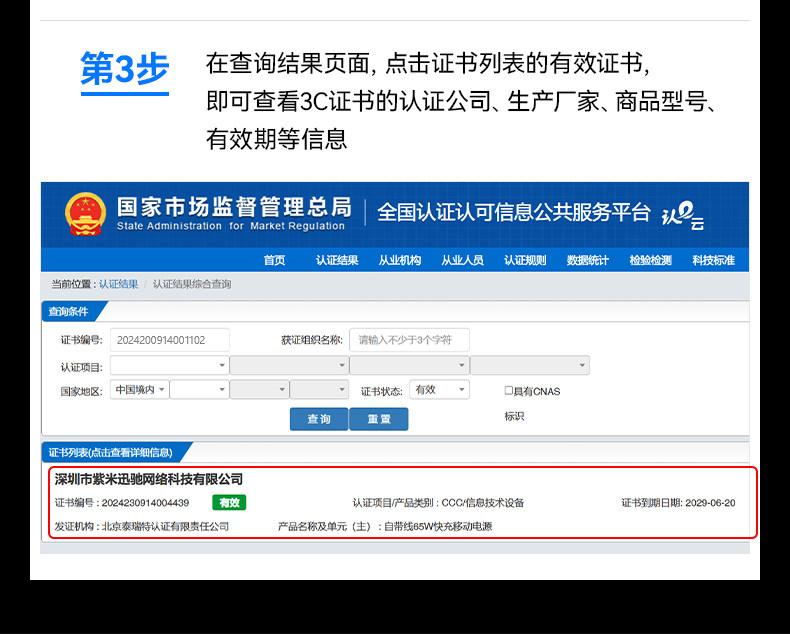Click certificate number 2024230914004439
790x634 pixels.
145,502
